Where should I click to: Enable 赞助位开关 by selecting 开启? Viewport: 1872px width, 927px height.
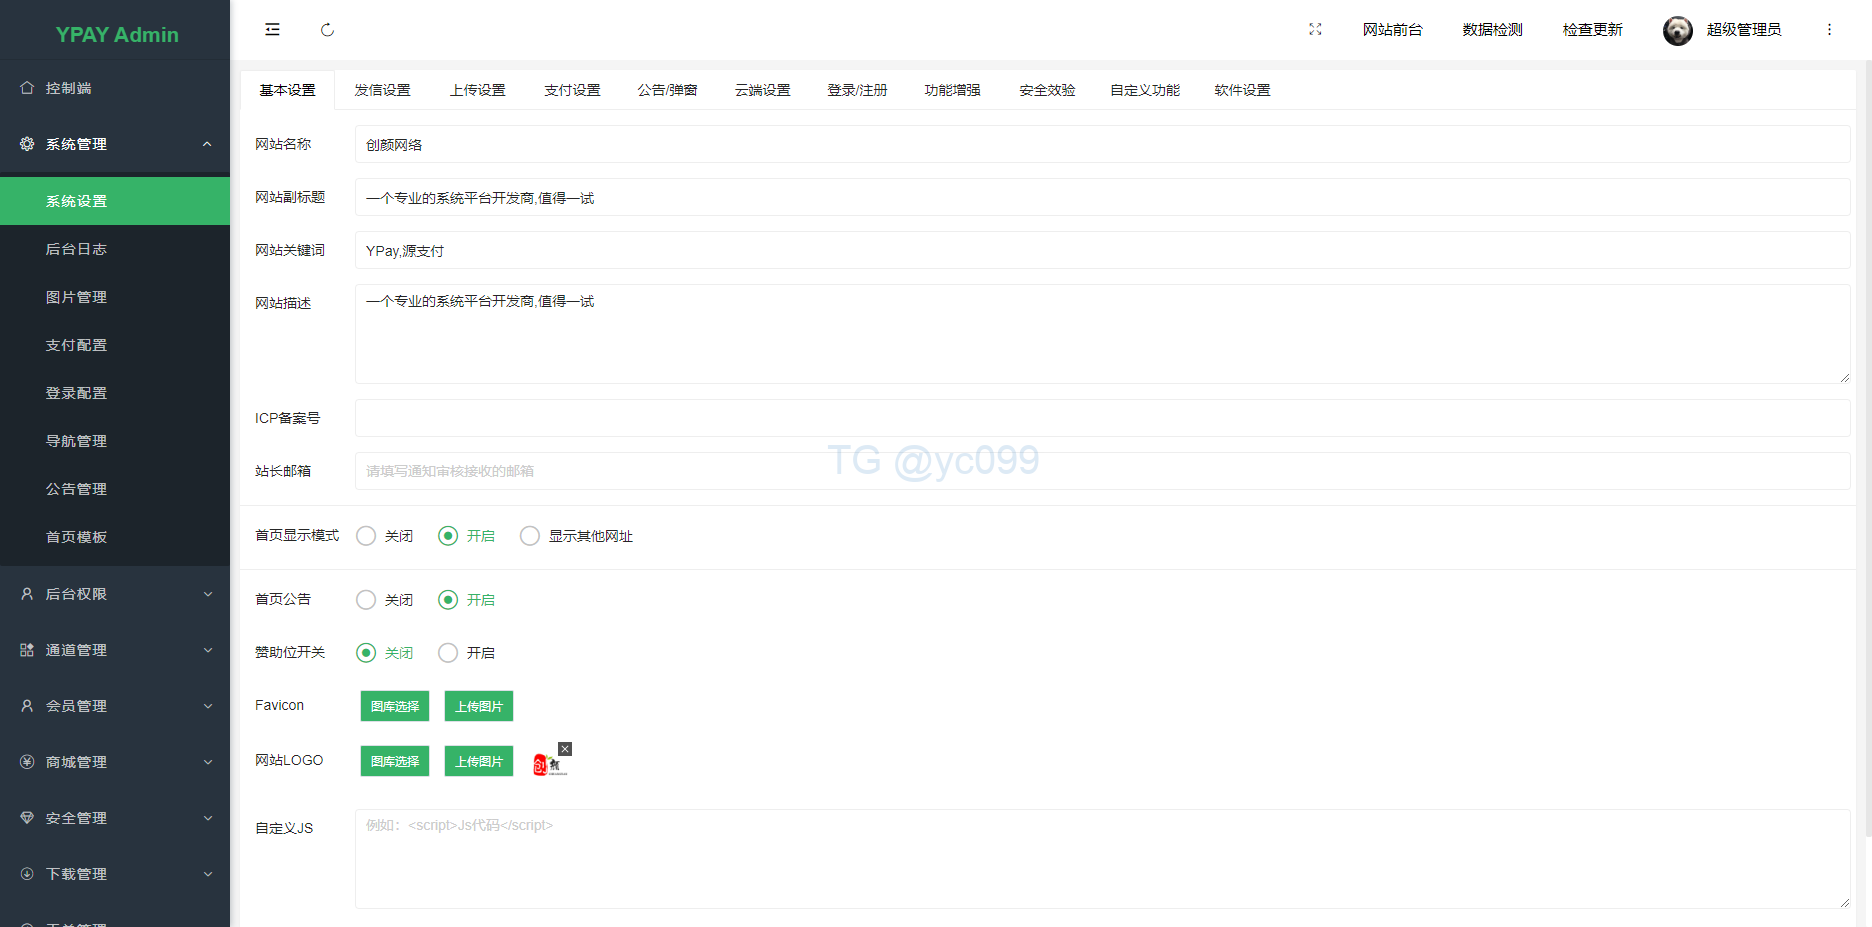(447, 652)
